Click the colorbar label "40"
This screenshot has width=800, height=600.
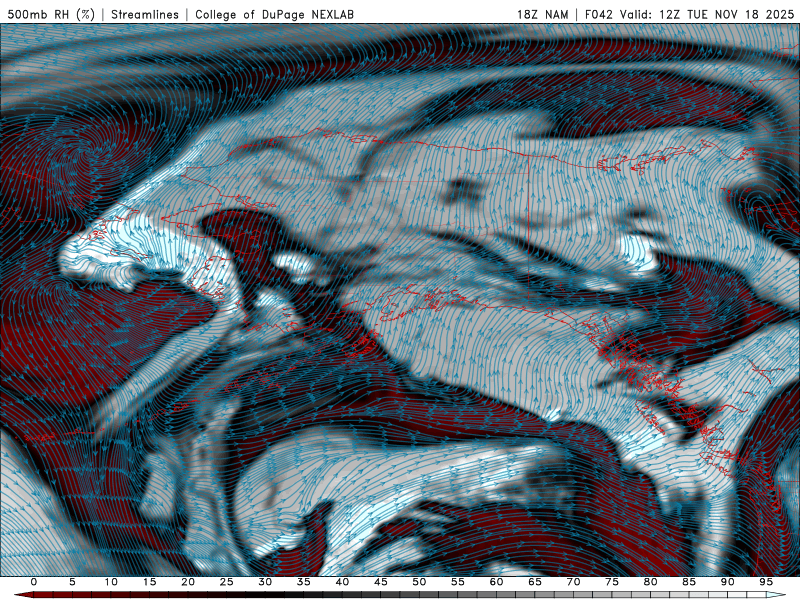click(x=342, y=582)
